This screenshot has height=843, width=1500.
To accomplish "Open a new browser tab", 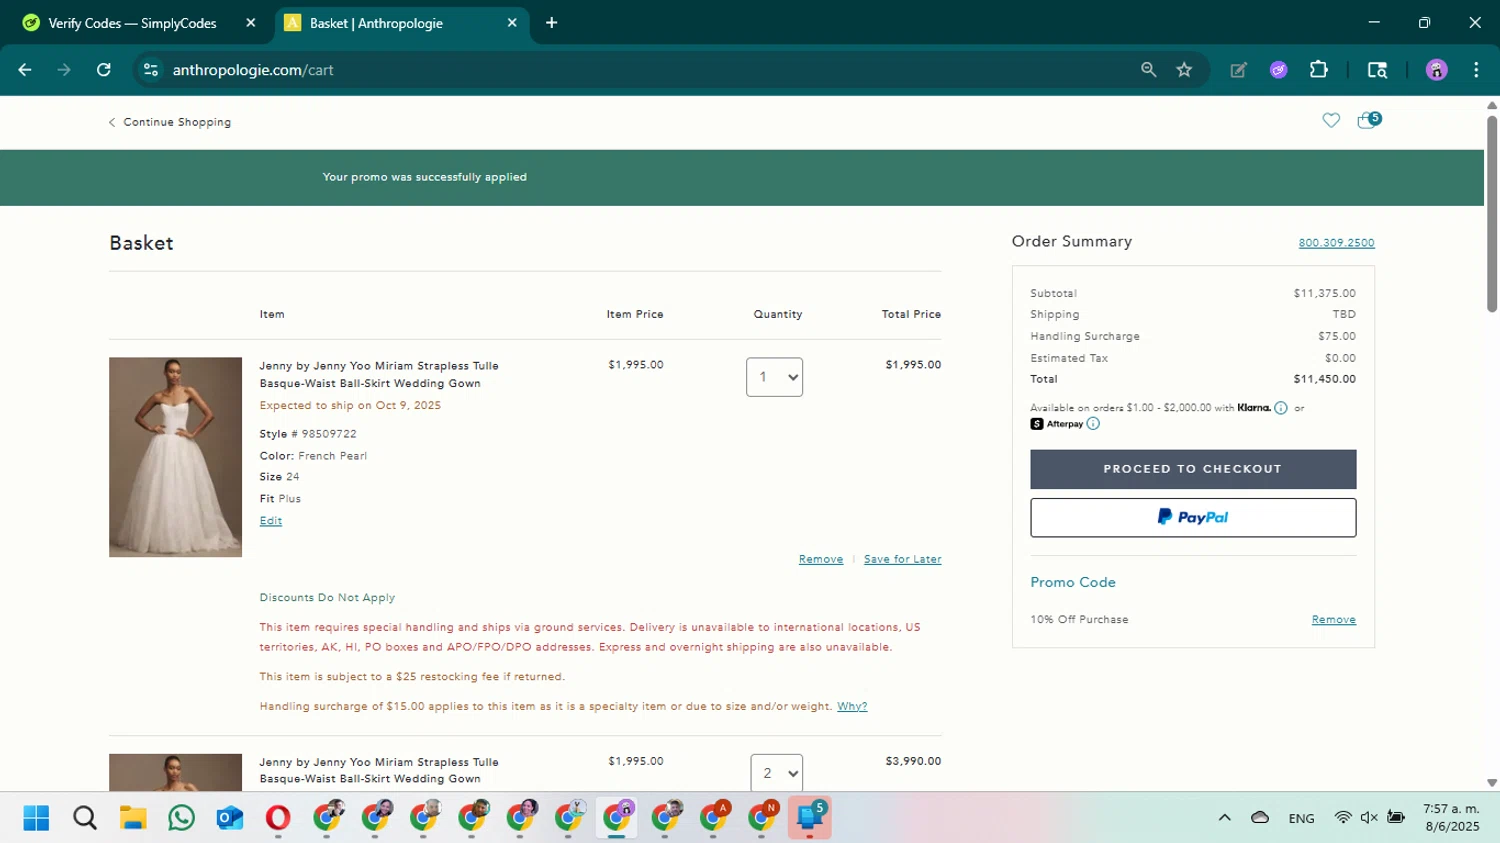I will [x=551, y=23].
